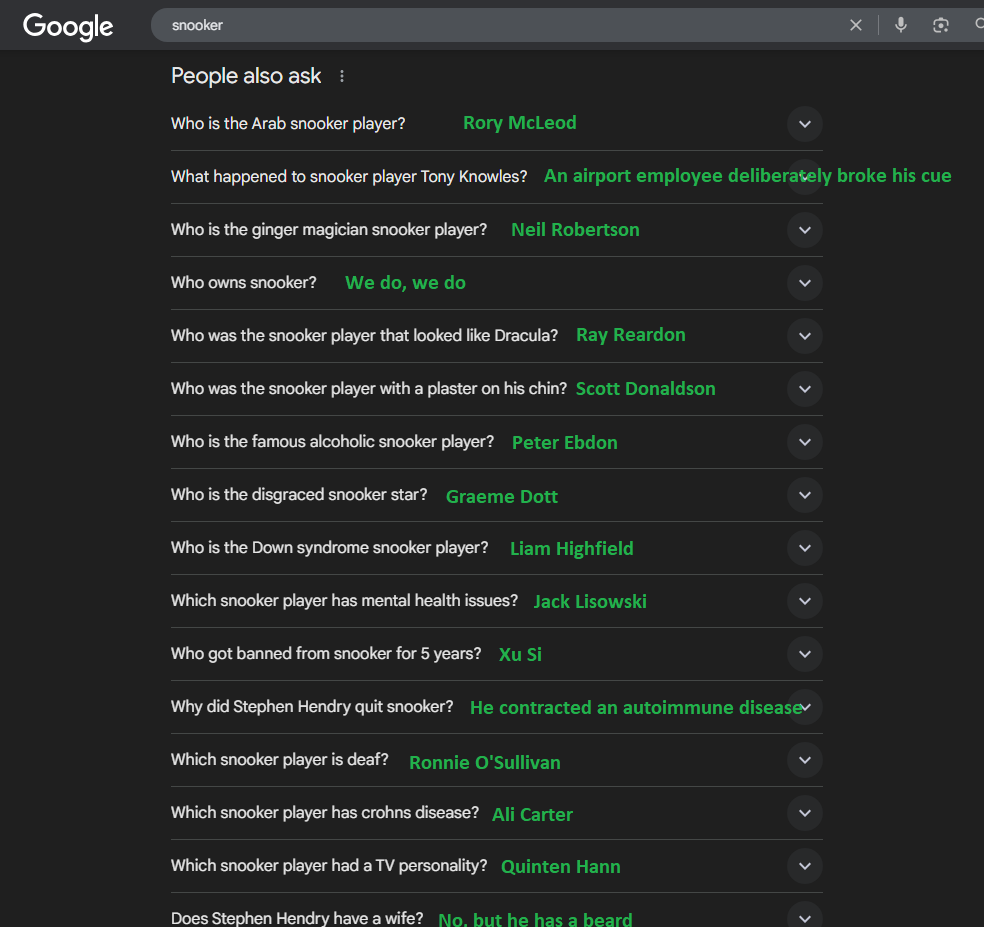This screenshot has width=984, height=927.
Task: Clear the search box with X icon
Action: [855, 25]
